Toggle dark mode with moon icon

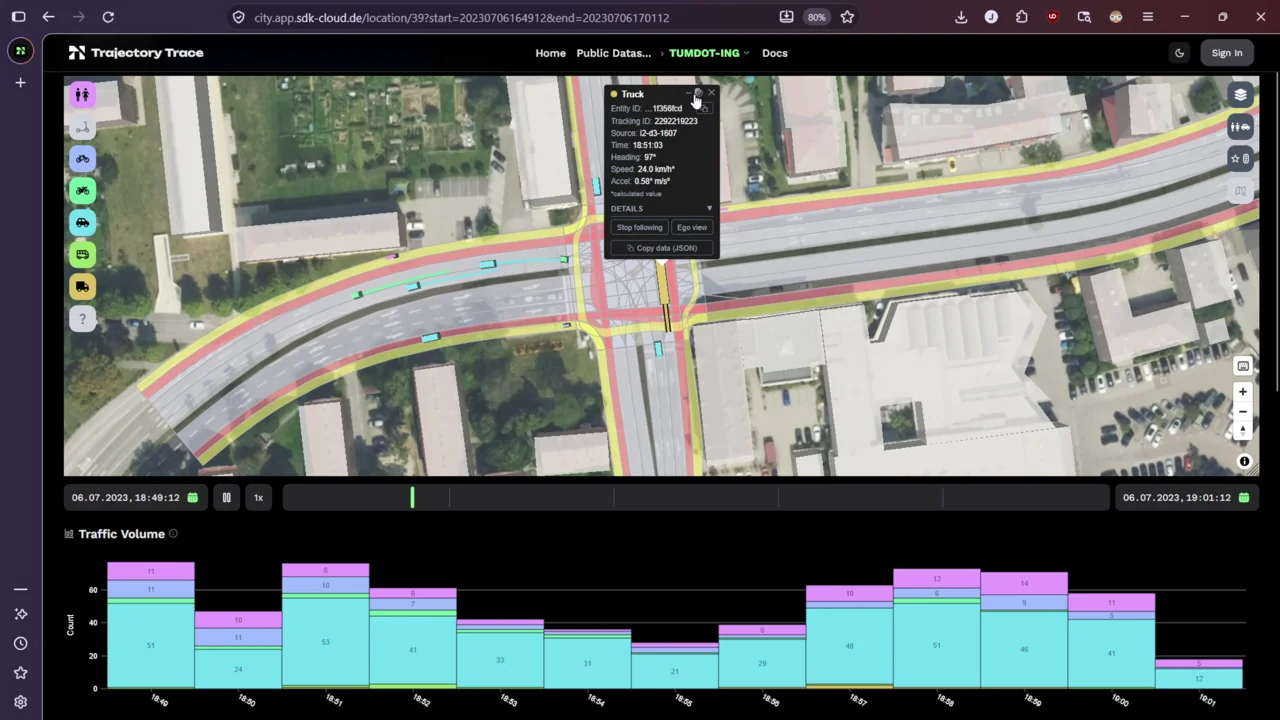1179,53
